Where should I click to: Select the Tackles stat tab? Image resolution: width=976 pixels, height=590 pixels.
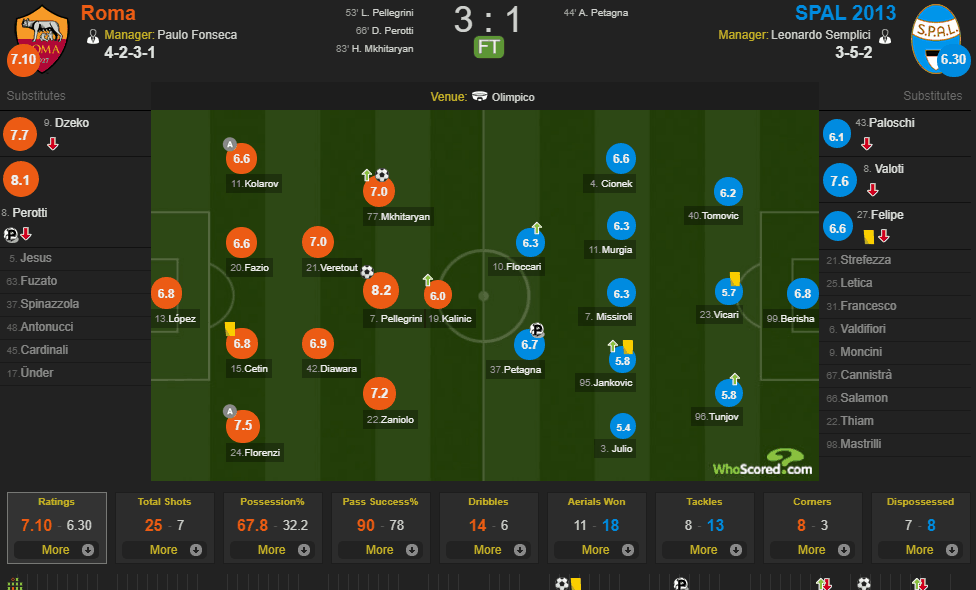705,528
